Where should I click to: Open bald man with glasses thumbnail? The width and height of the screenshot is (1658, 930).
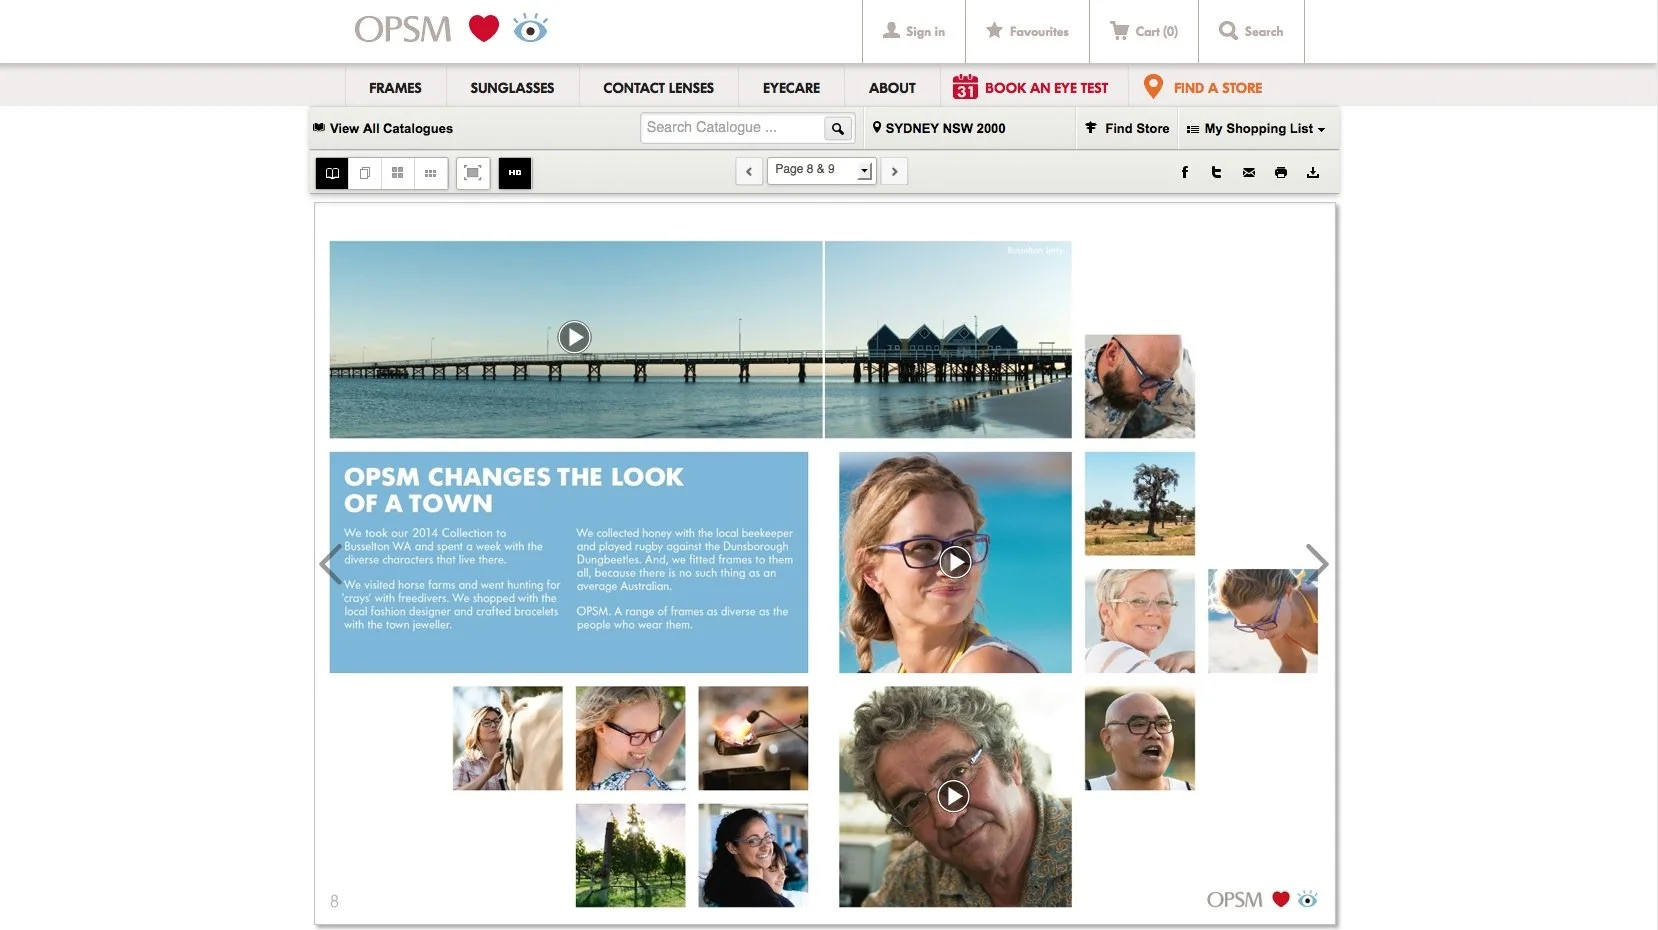(1140, 738)
